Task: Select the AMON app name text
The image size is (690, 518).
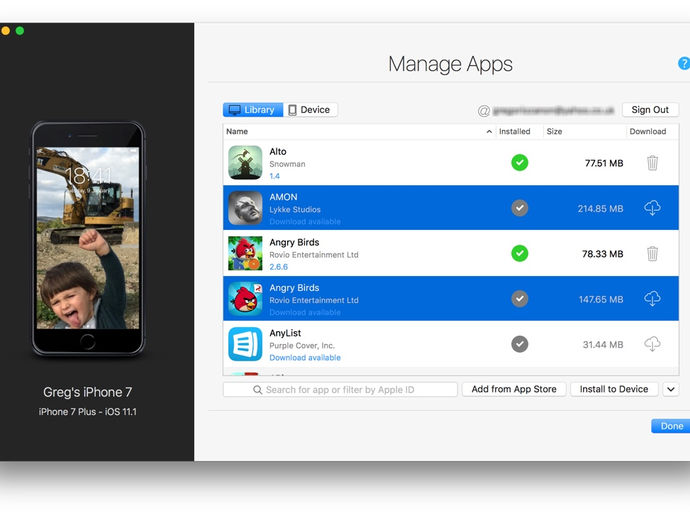Action: [283, 197]
